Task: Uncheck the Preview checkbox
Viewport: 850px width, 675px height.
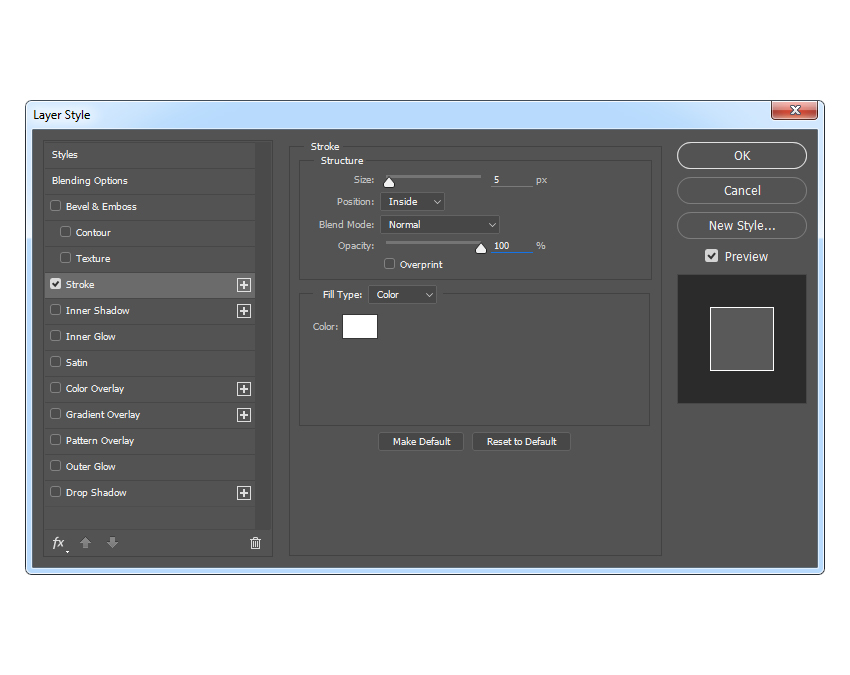Action: [712, 257]
